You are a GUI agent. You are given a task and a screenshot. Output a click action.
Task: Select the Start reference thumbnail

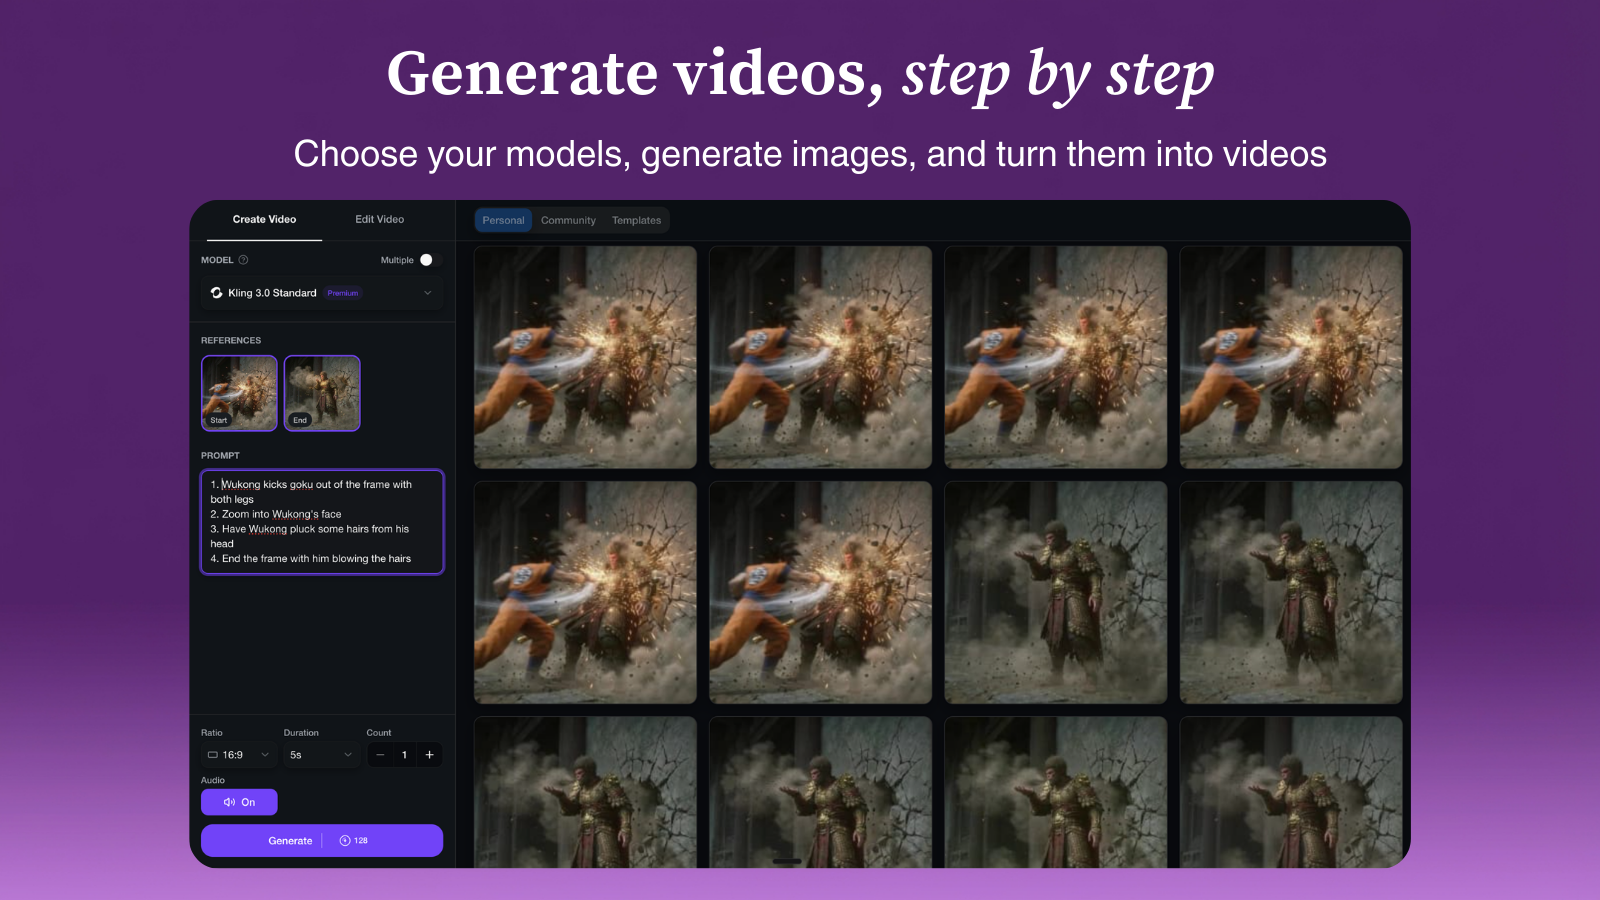(239, 392)
